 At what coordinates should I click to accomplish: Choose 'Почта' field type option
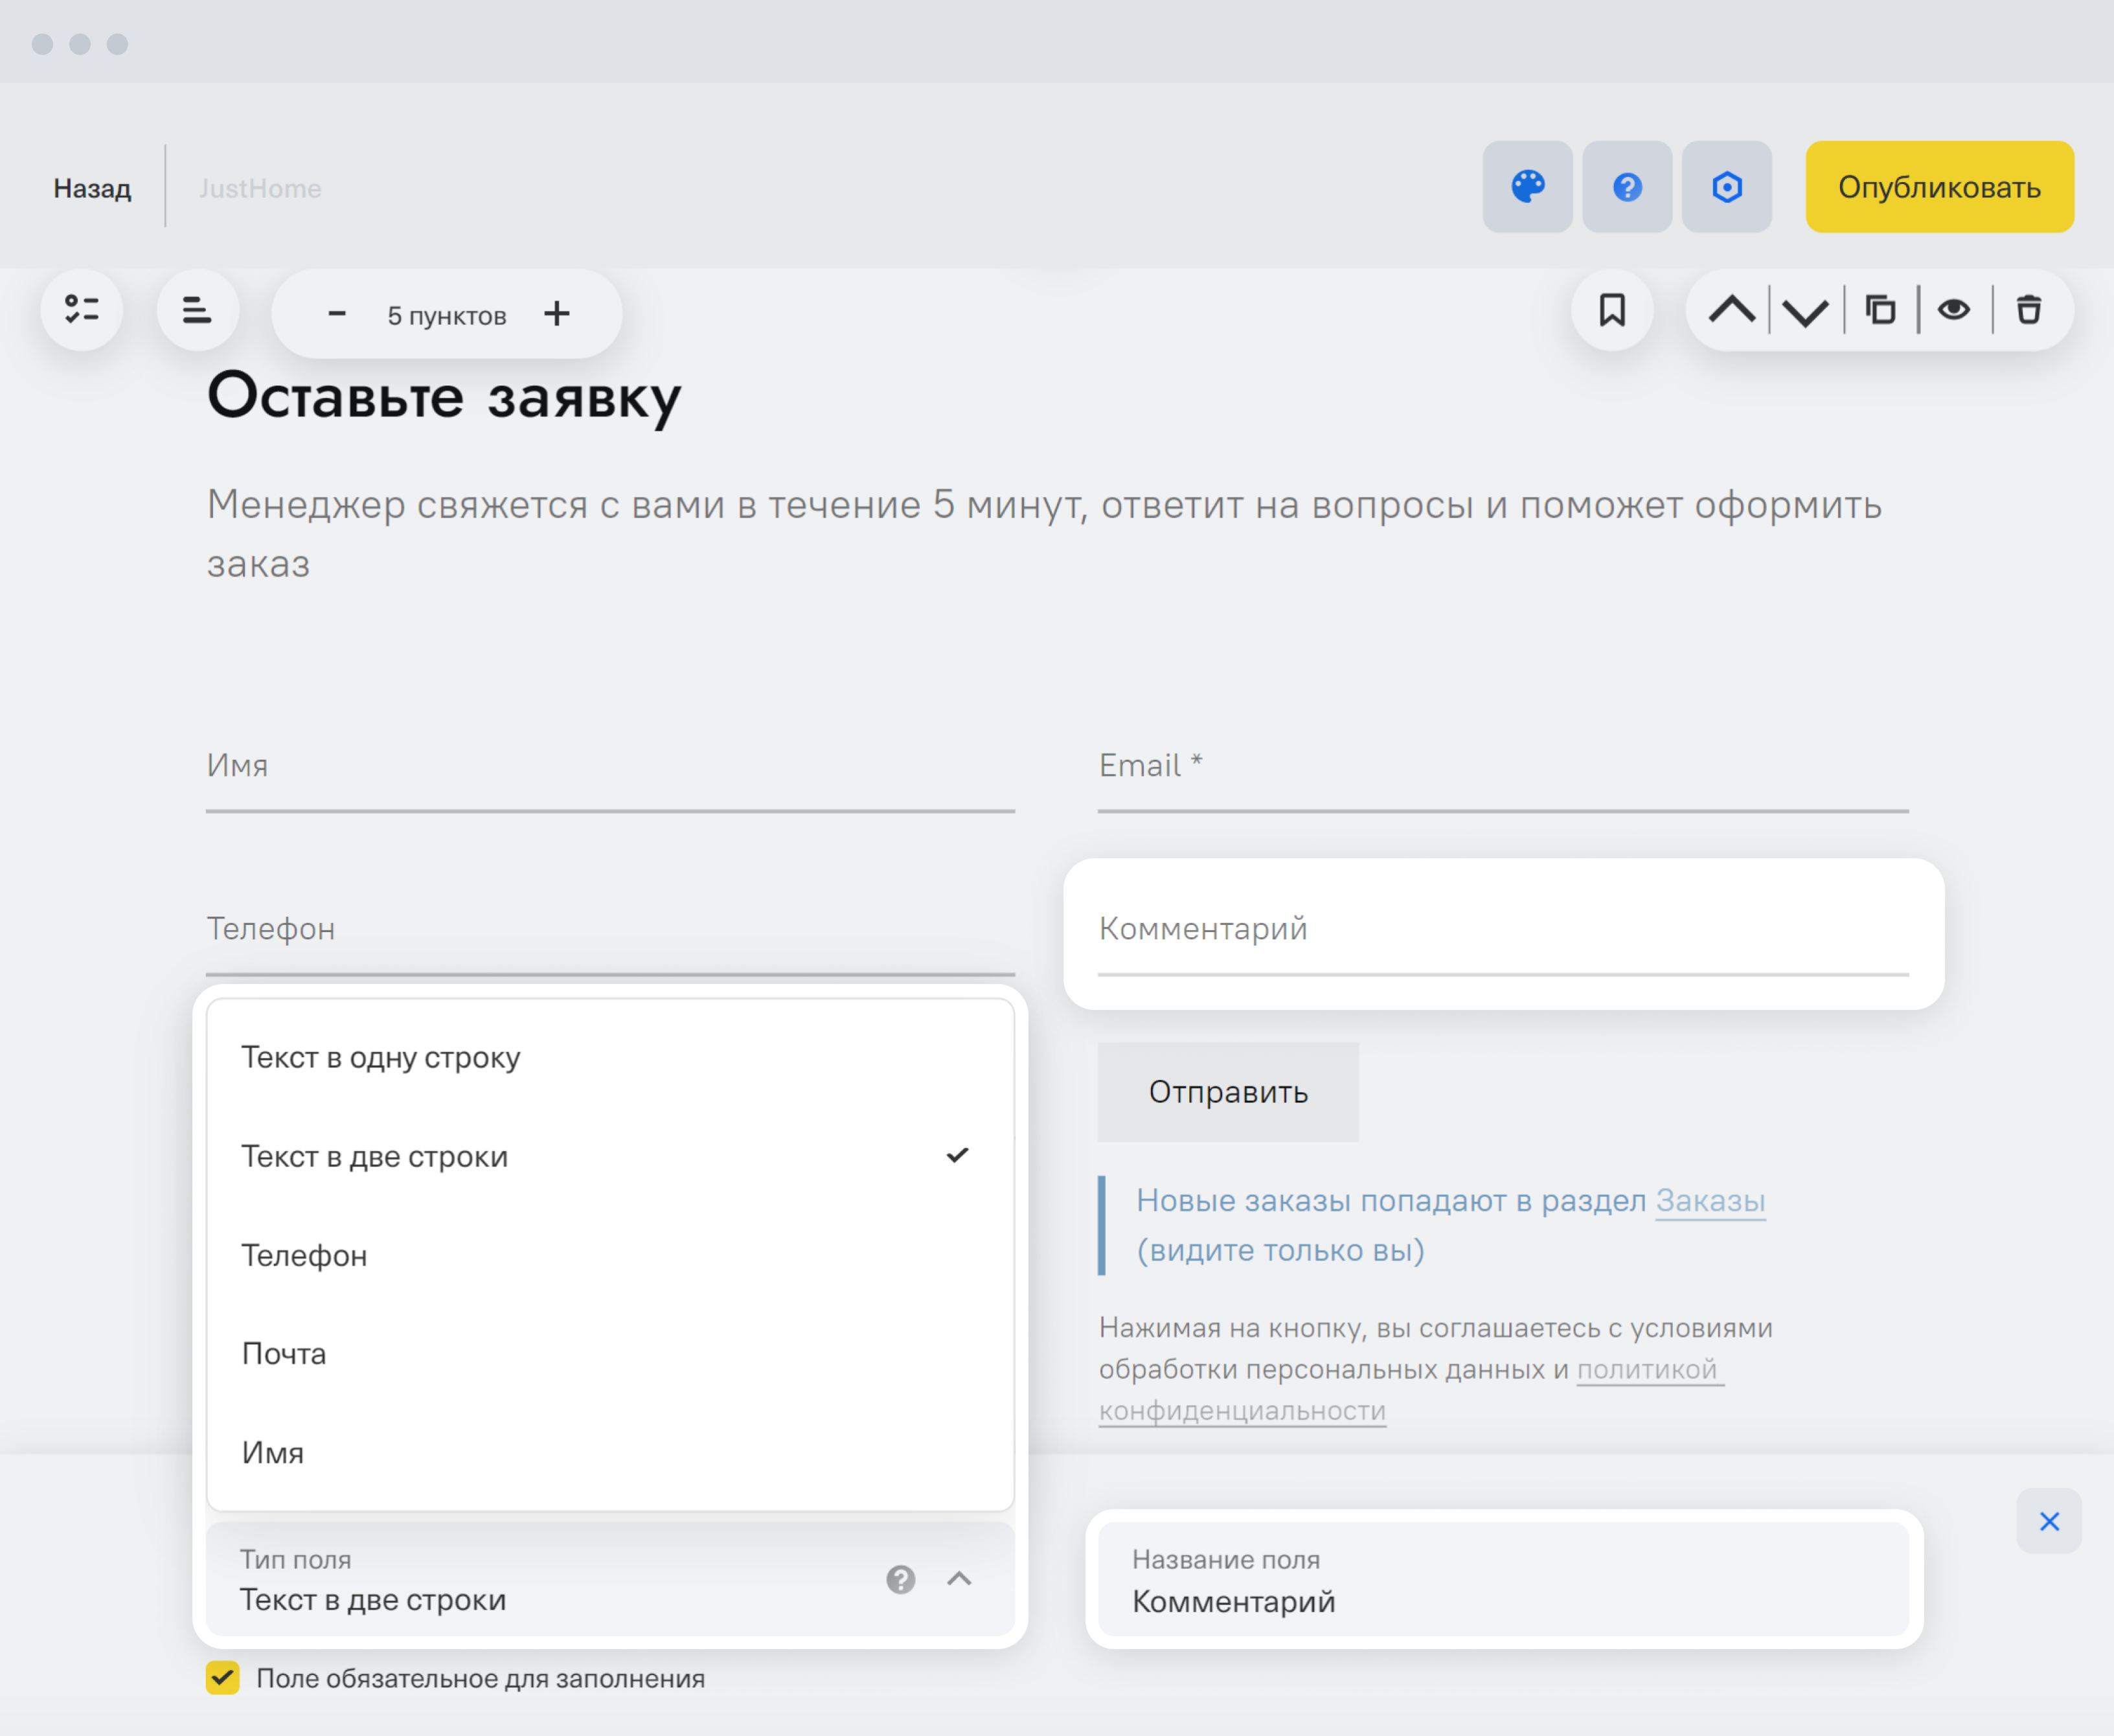[x=610, y=1353]
